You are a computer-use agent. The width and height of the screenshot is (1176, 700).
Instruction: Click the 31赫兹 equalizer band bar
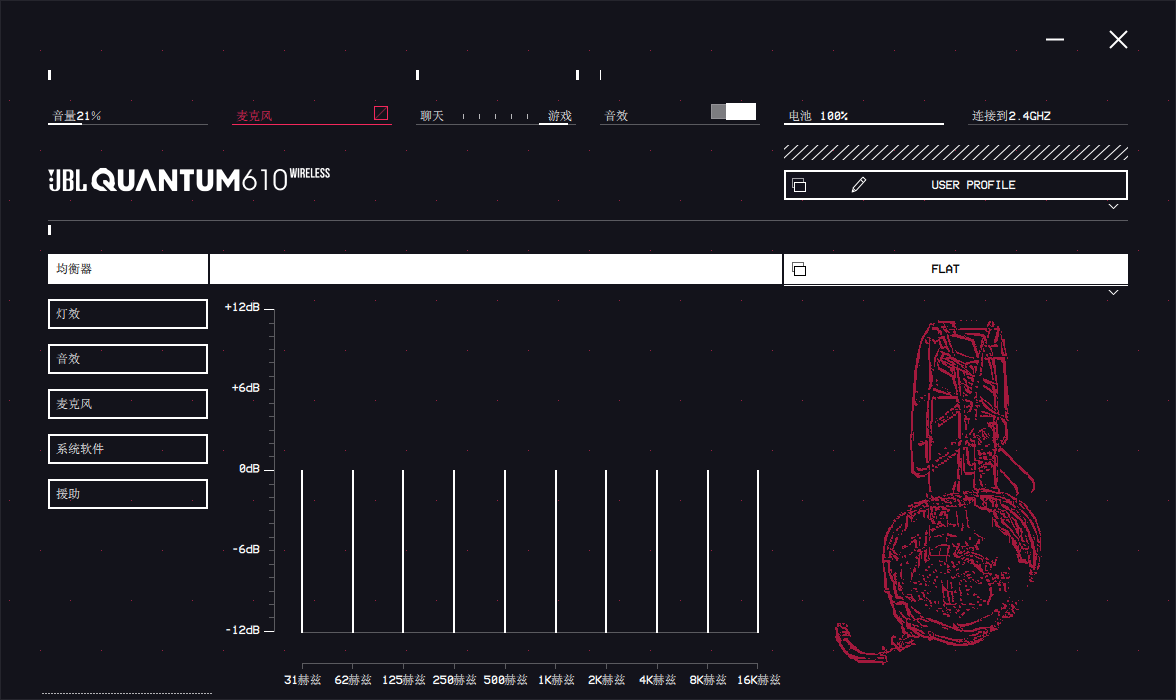302,550
